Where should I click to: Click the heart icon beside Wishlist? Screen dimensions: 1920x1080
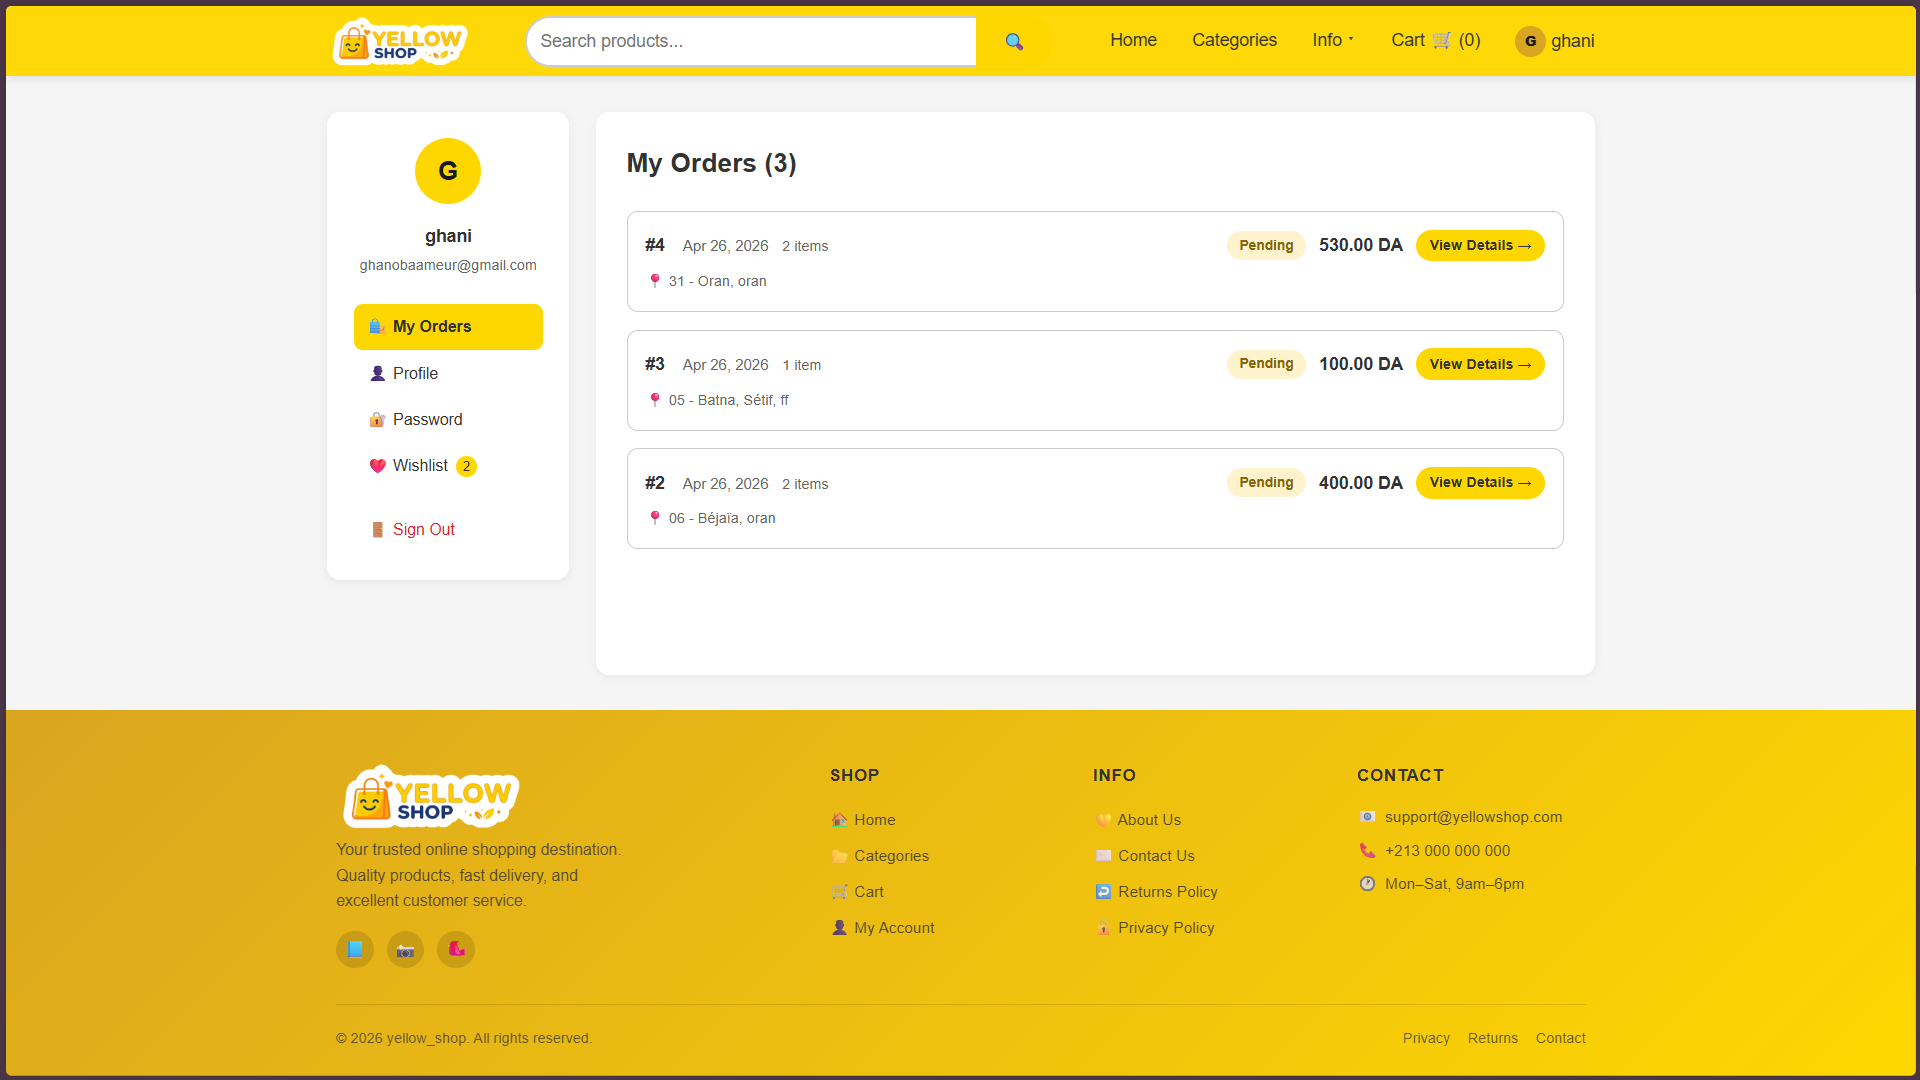point(377,466)
